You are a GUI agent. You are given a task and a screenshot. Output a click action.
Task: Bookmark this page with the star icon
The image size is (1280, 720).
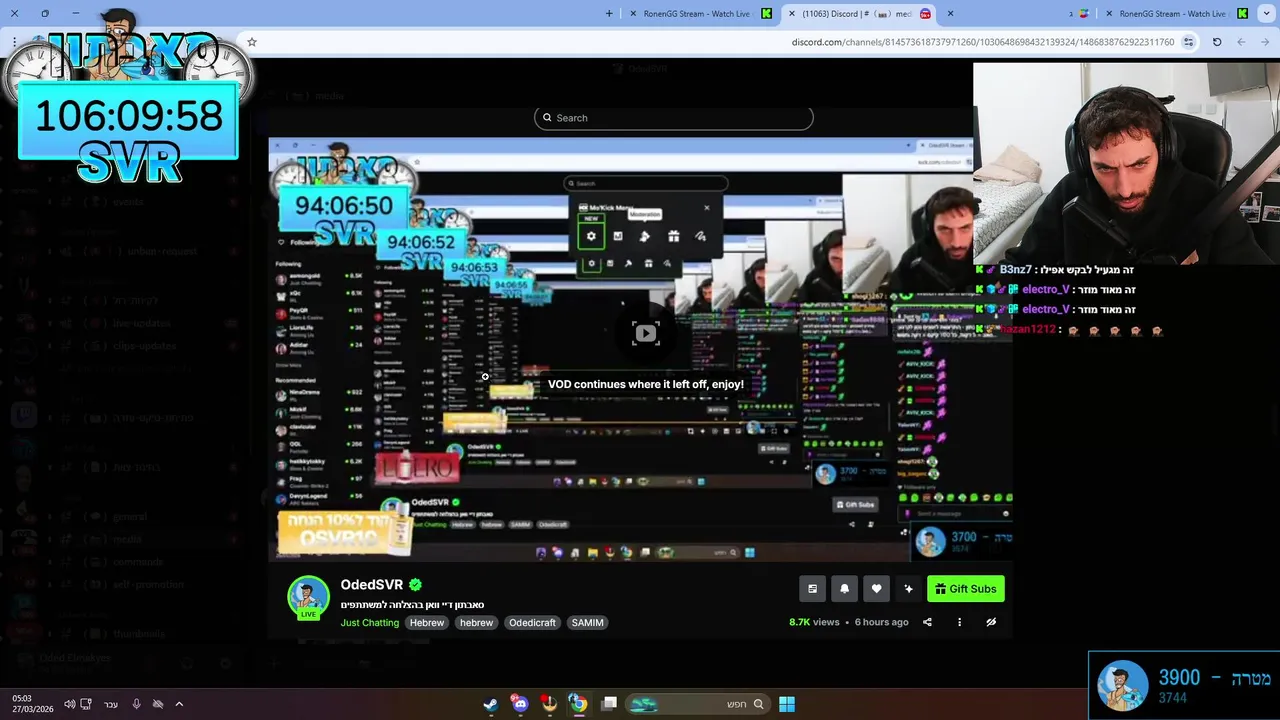pos(252,42)
